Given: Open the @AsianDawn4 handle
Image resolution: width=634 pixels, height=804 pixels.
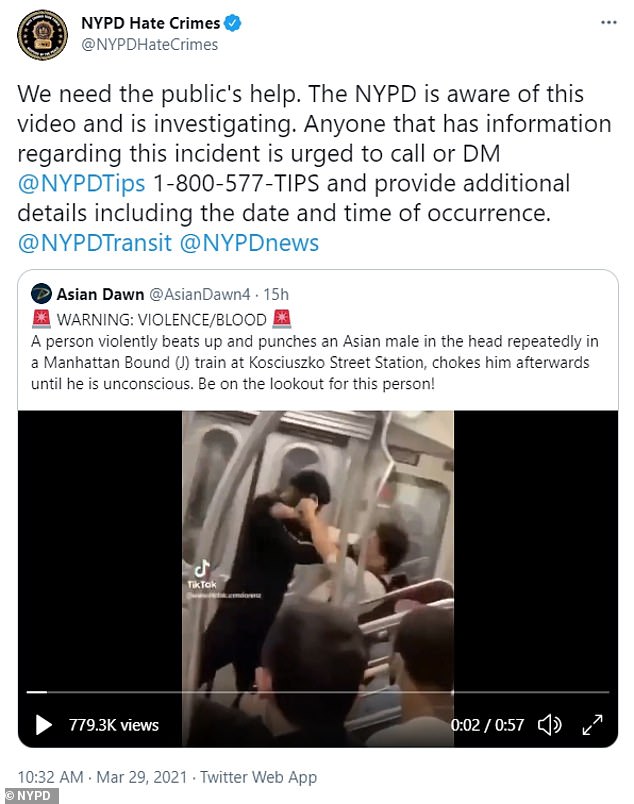Looking at the screenshot, I should pos(200,294).
